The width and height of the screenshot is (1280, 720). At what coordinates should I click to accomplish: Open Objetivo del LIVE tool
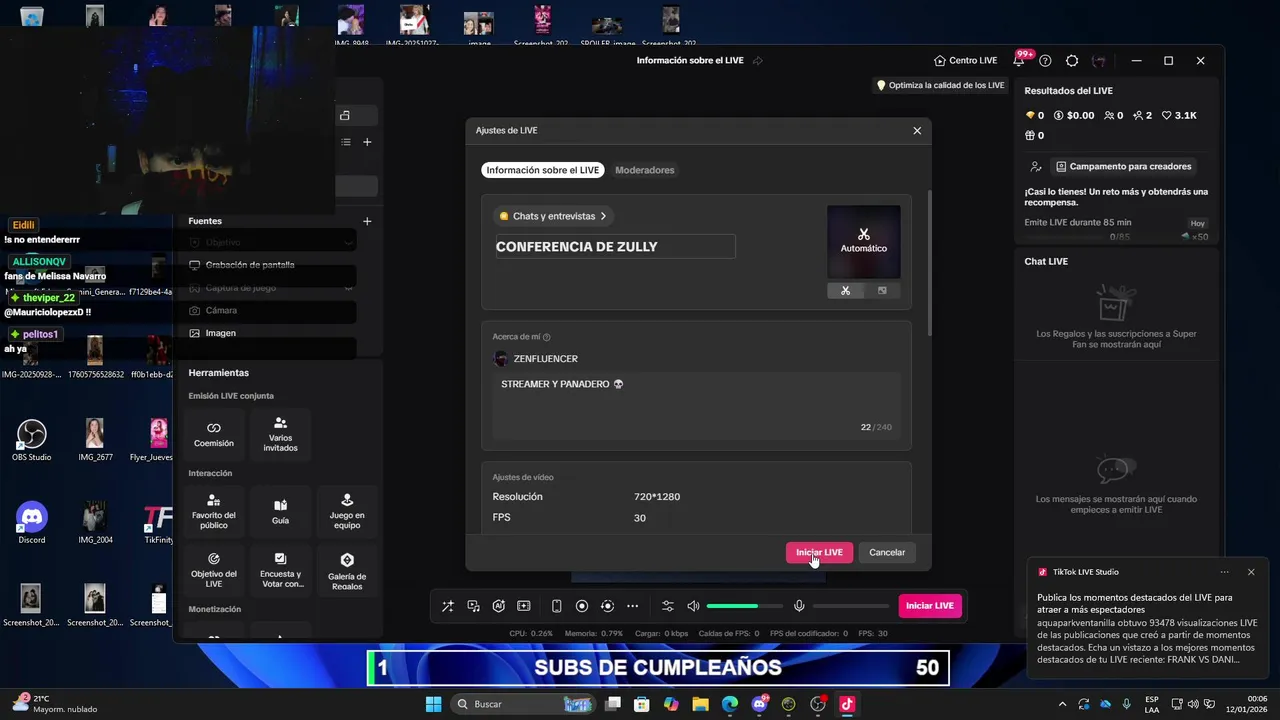[213, 570]
